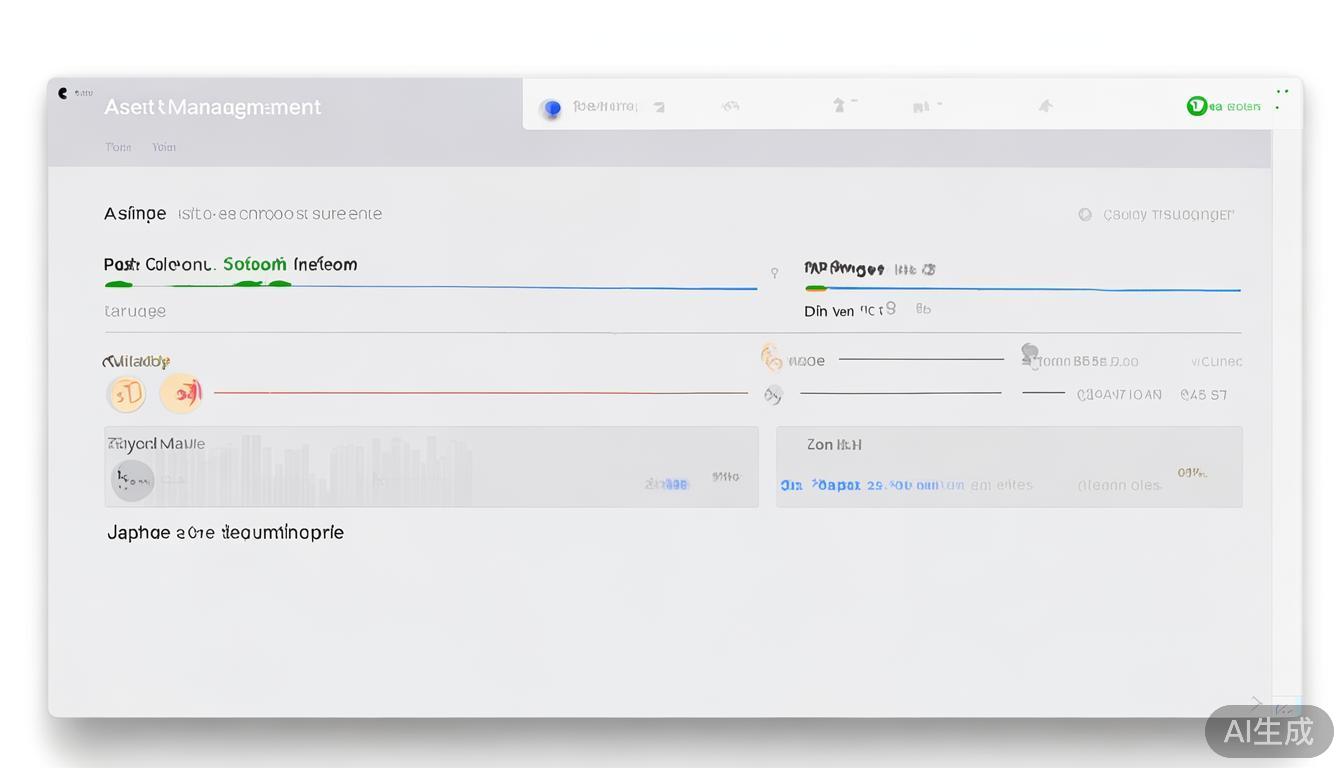The width and height of the screenshot is (1344, 768).
Task: Click the small gray circle icon below the orange one
Action: tap(772, 395)
